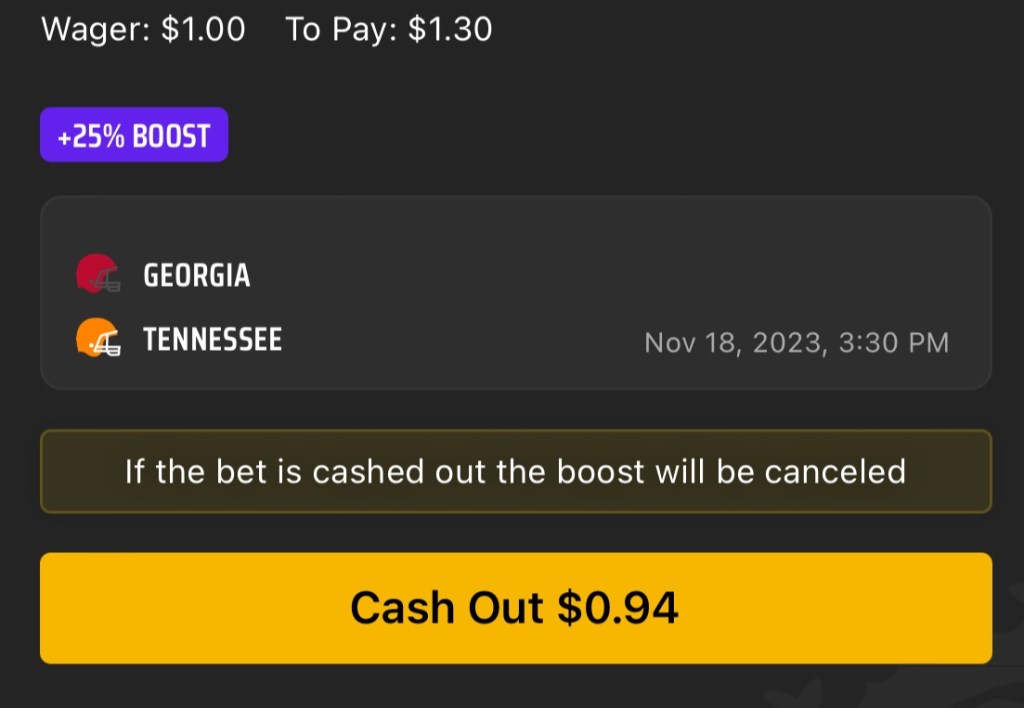
Task: Tap the Nov 18, 2023 game date
Action: [734, 343]
